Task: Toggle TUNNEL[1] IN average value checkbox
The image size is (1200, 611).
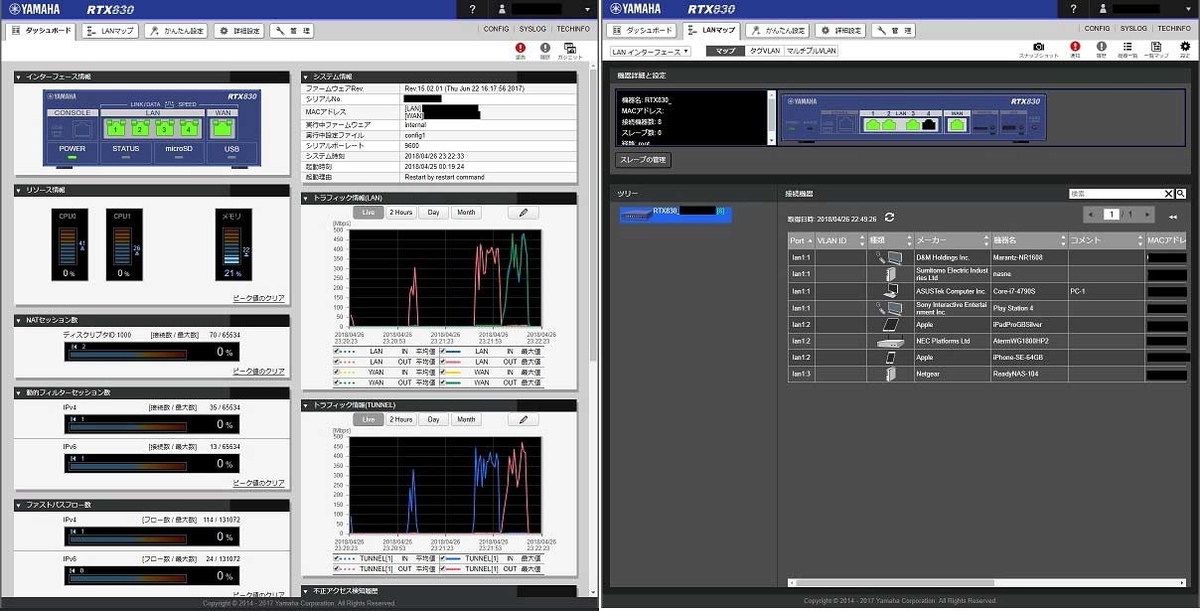Action: coord(337,558)
